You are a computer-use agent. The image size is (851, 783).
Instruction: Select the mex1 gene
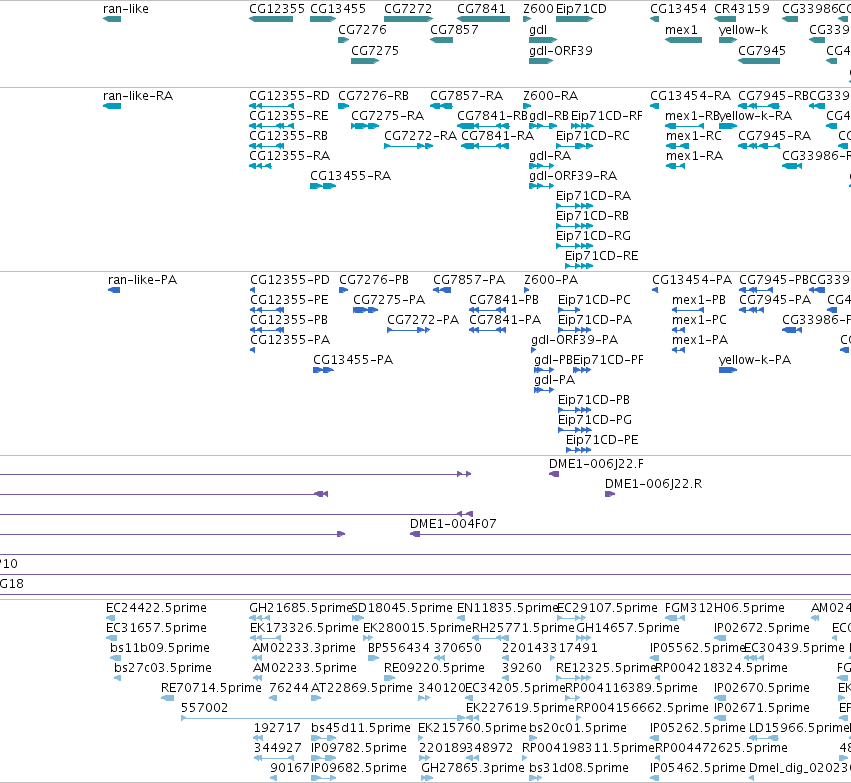683,40
